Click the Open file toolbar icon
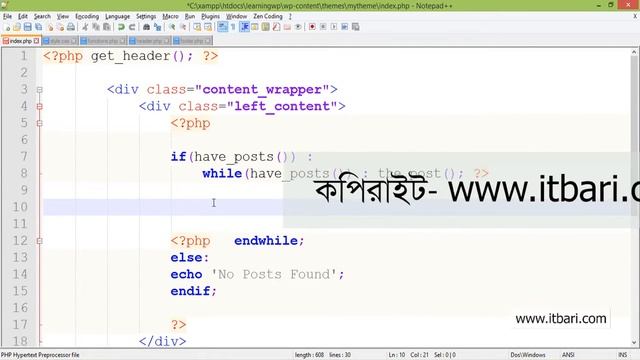This screenshot has height=360, width=640. point(17,27)
